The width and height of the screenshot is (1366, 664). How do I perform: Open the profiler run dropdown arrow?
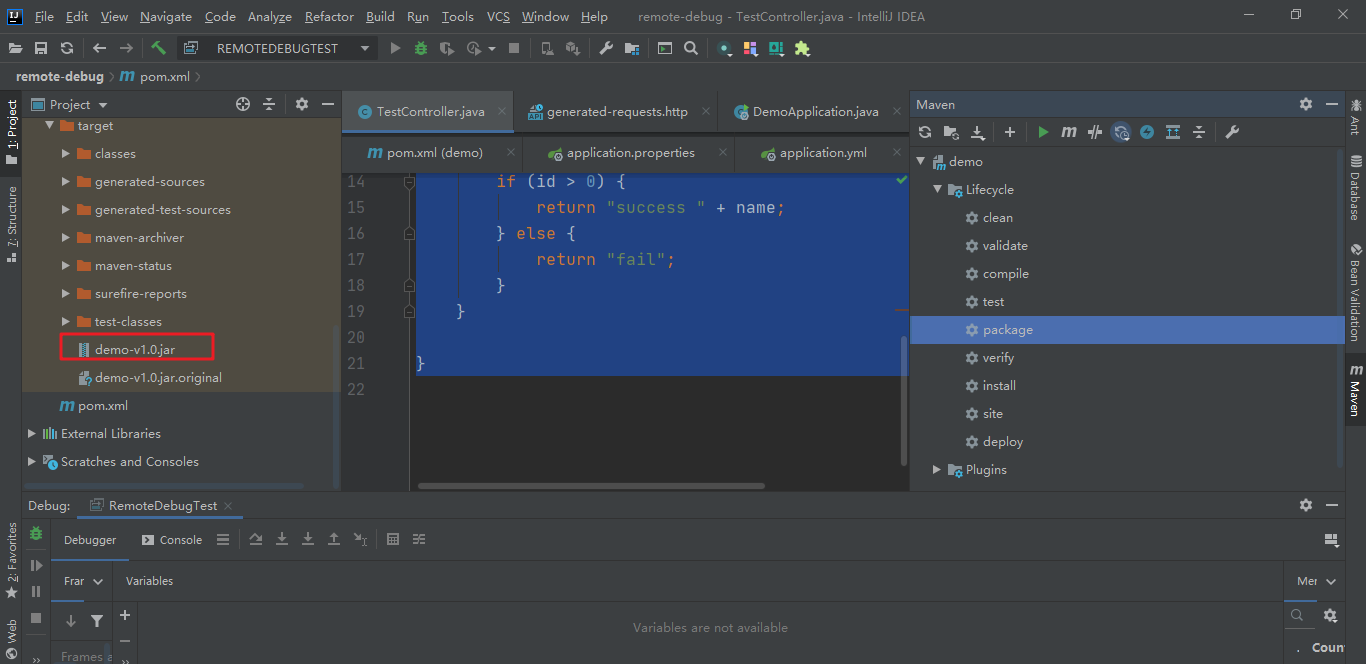[492, 49]
